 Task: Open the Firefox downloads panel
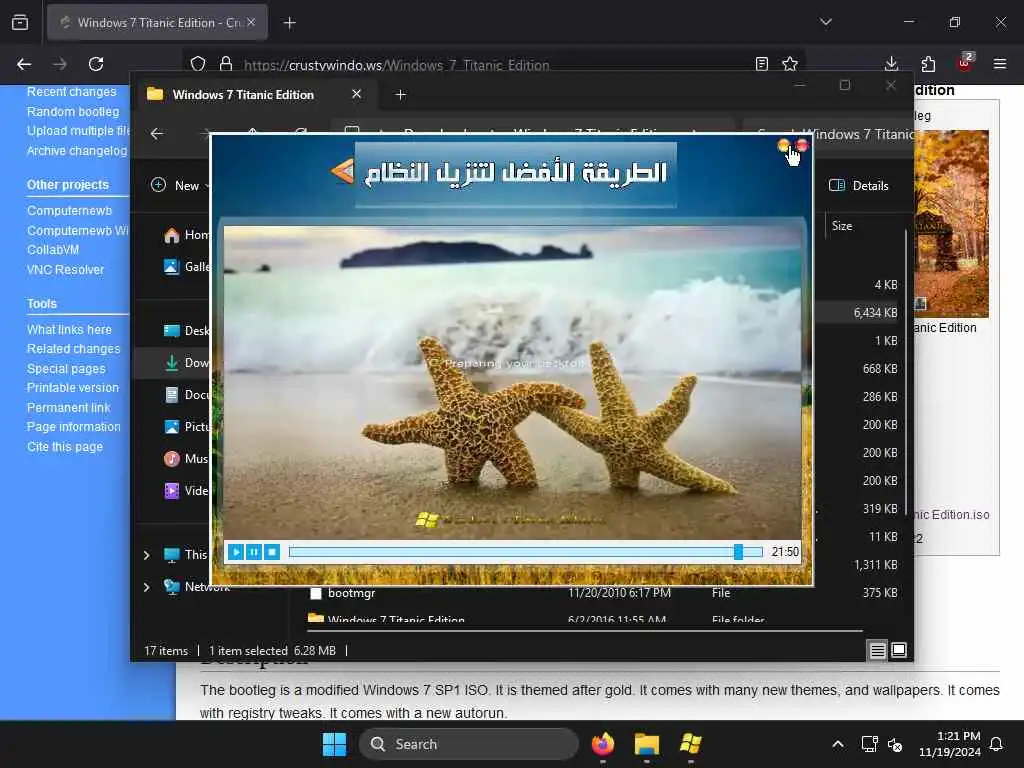click(x=891, y=64)
